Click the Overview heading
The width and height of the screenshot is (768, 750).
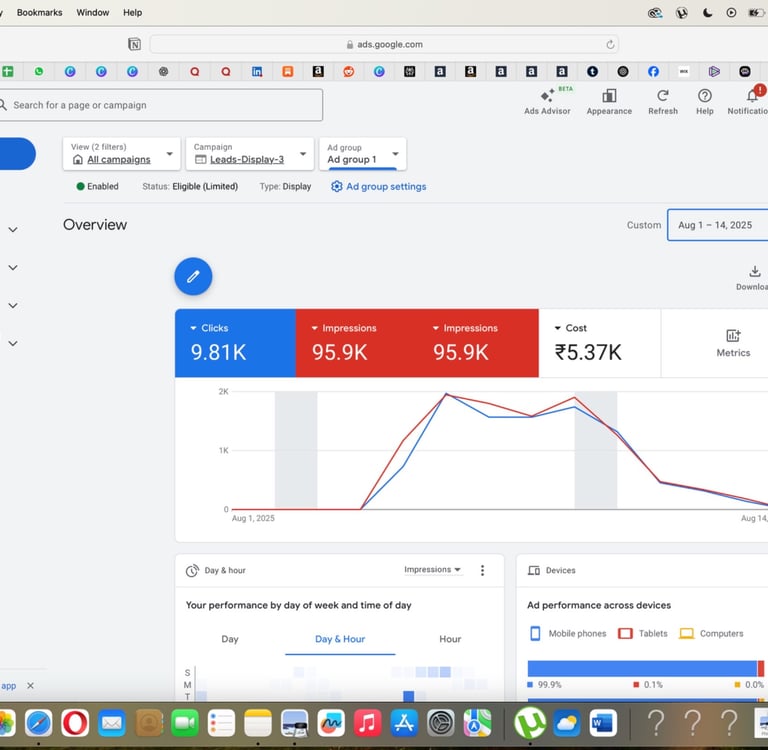(x=95, y=224)
